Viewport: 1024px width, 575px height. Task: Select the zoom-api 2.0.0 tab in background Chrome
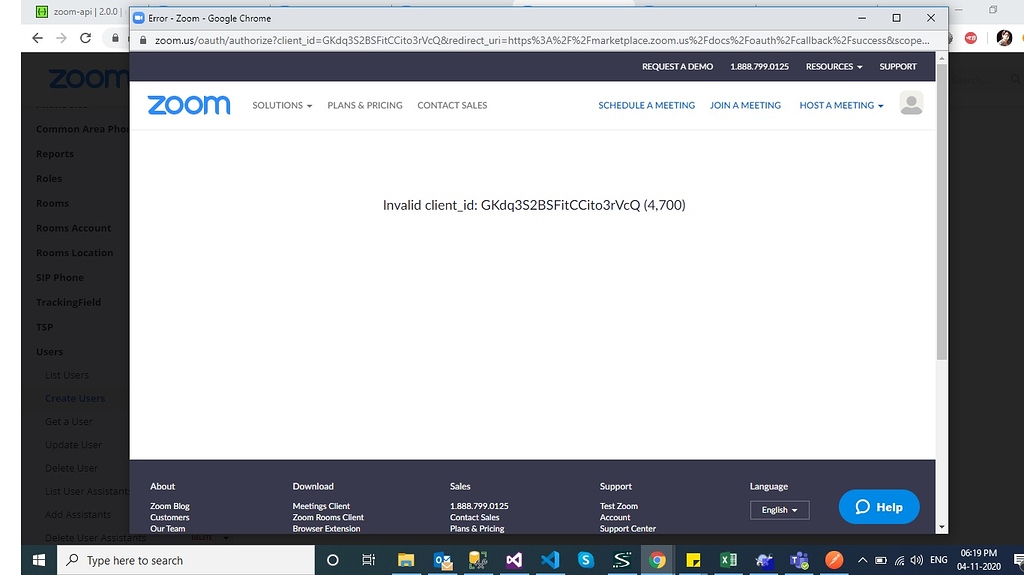coord(78,11)
